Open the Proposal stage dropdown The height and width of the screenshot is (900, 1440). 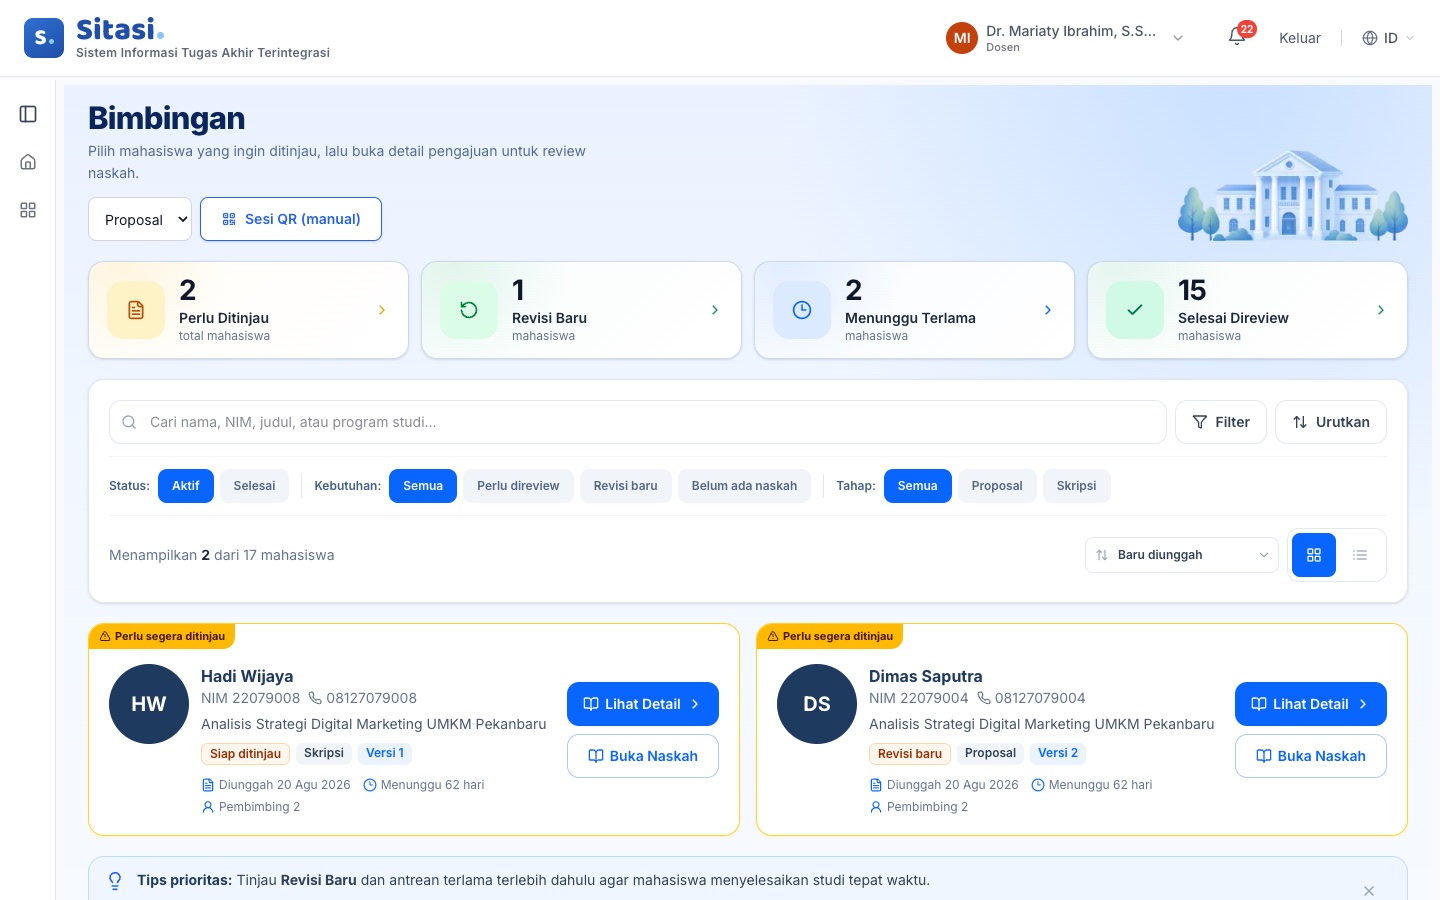click(x=140, y=219)
